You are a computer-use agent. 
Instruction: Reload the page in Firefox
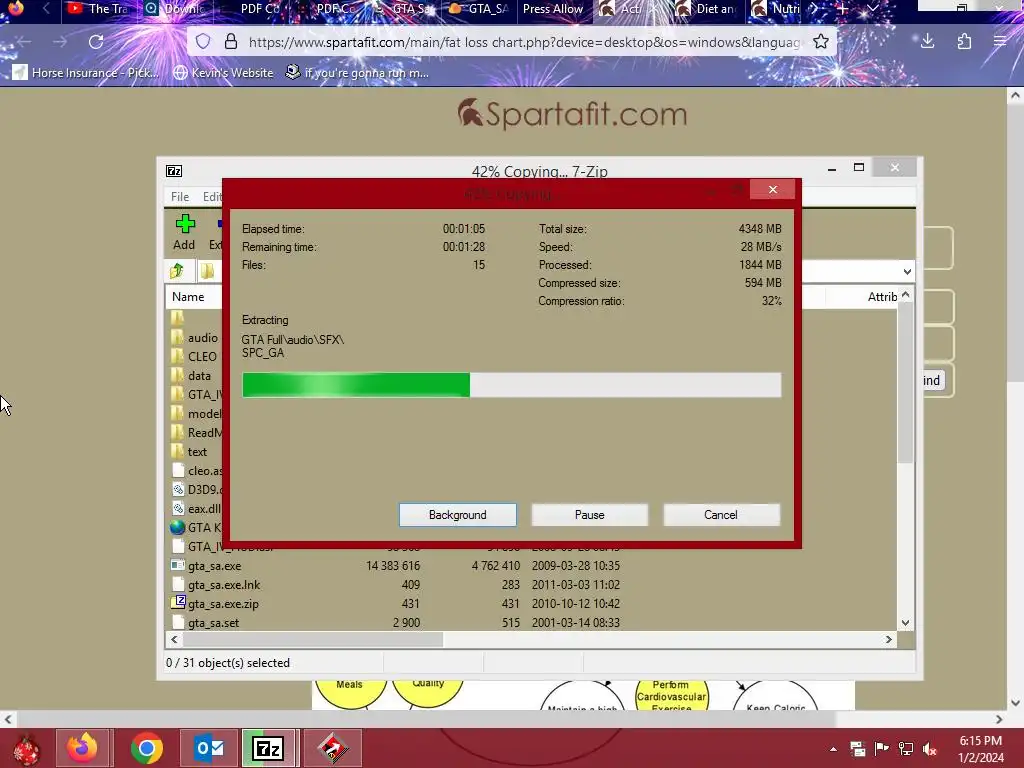(96, 42)
